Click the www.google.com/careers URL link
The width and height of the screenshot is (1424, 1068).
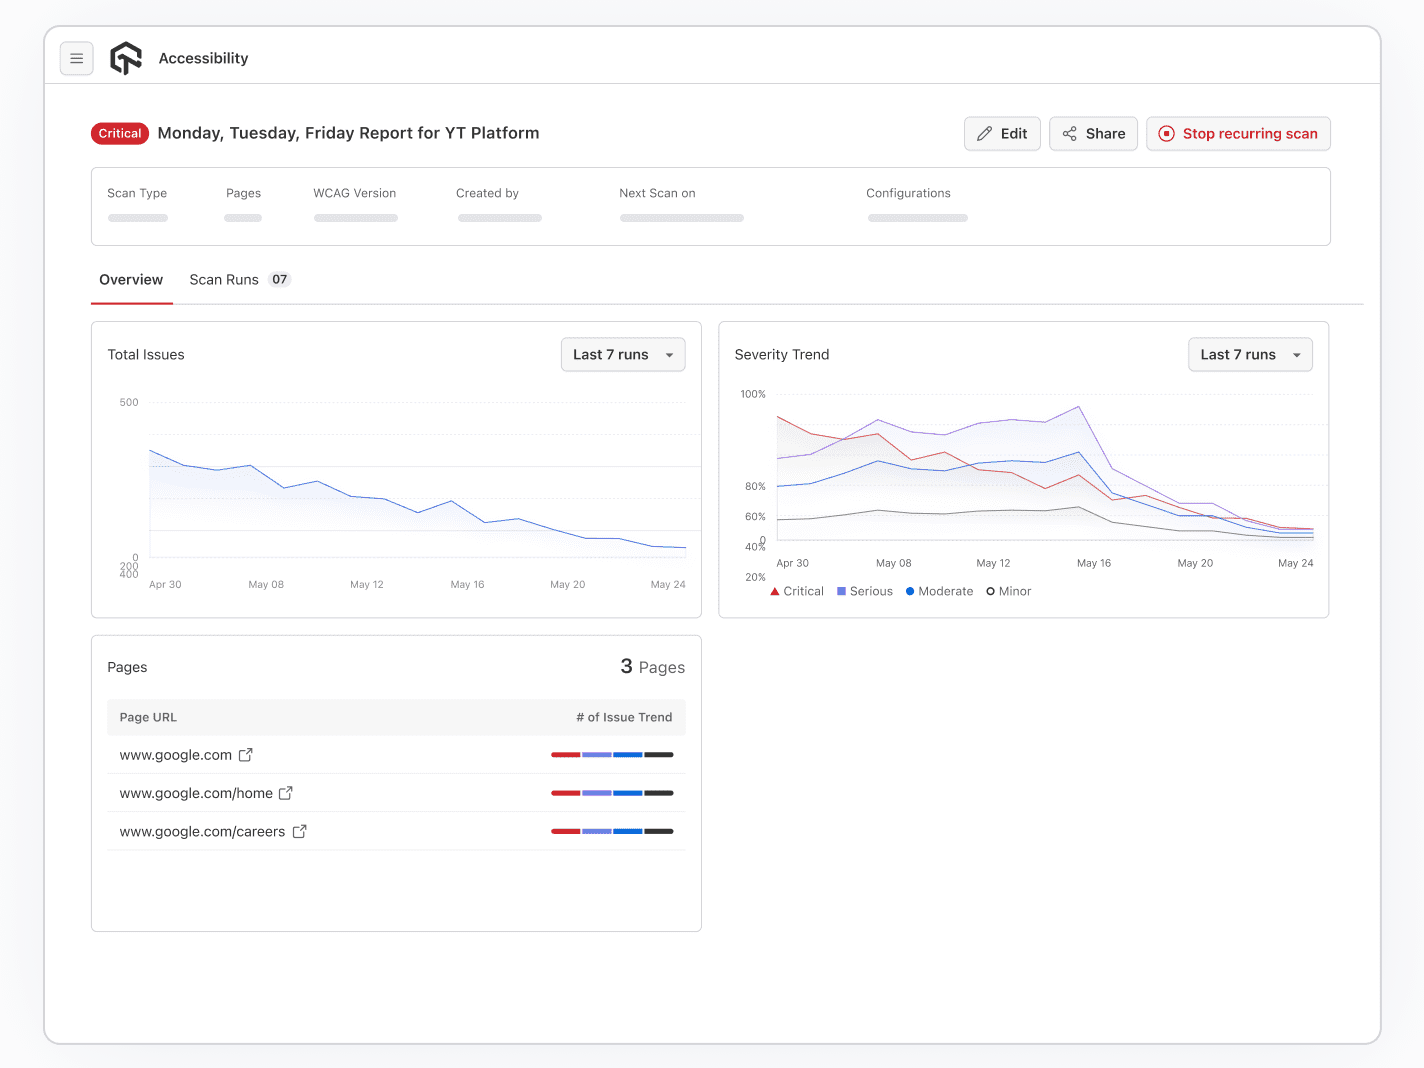[202, 831]
